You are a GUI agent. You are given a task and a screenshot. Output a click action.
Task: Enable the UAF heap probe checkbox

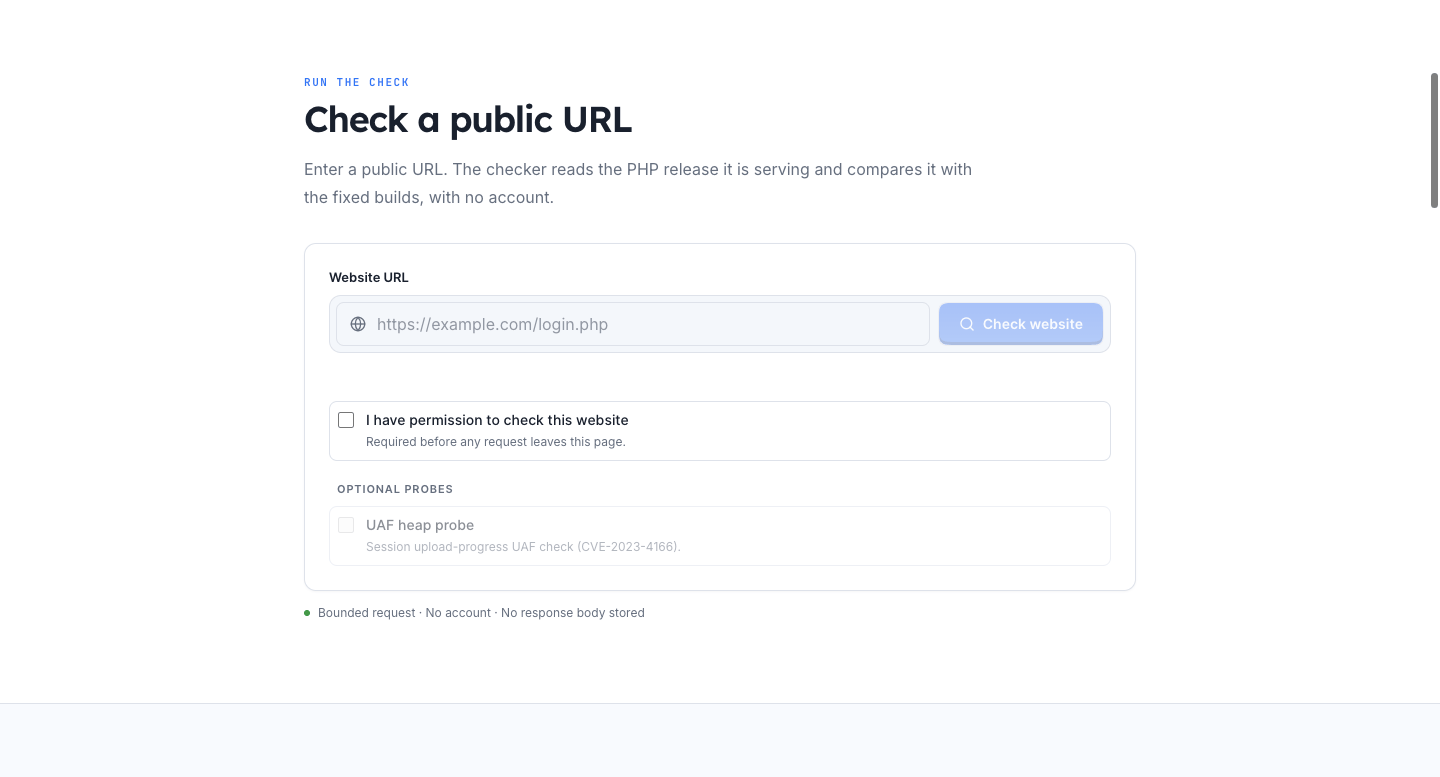click(x=346, y=525)
